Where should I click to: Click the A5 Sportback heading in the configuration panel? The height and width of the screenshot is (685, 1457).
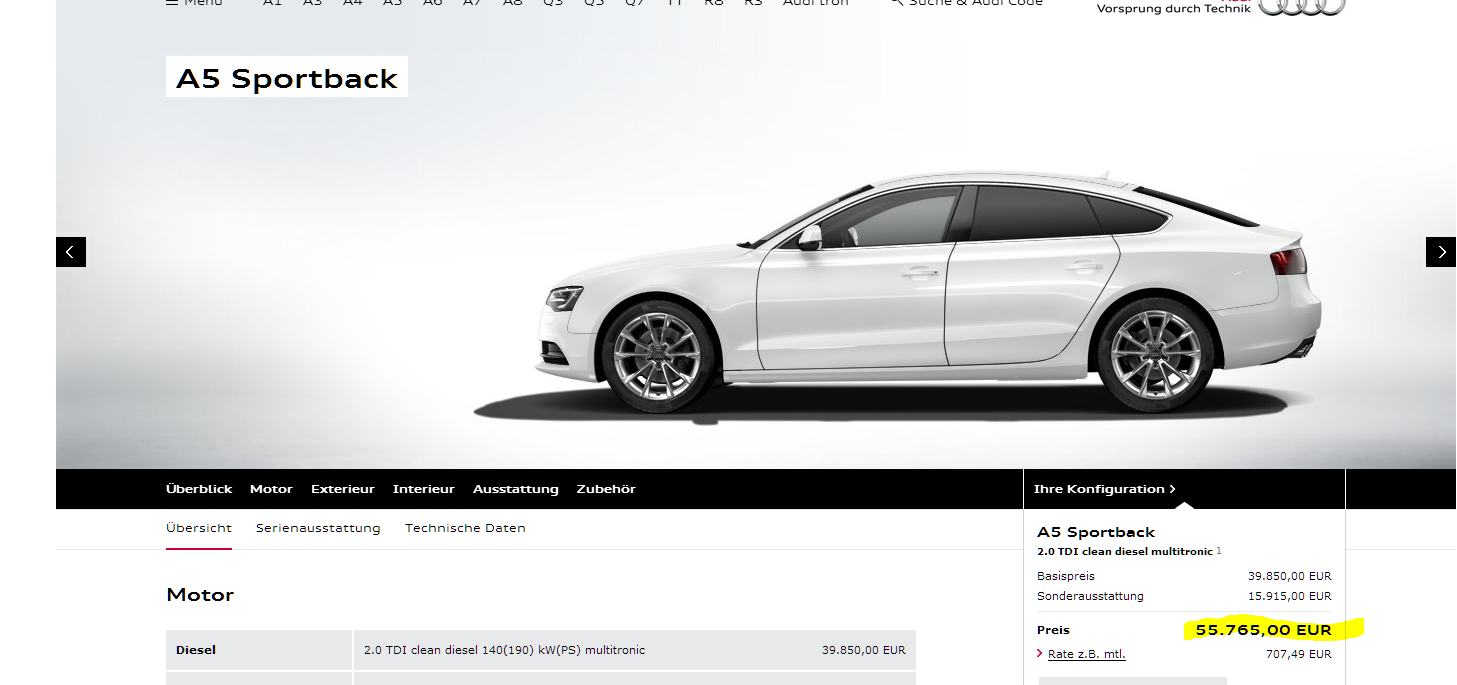[1096, 532]
